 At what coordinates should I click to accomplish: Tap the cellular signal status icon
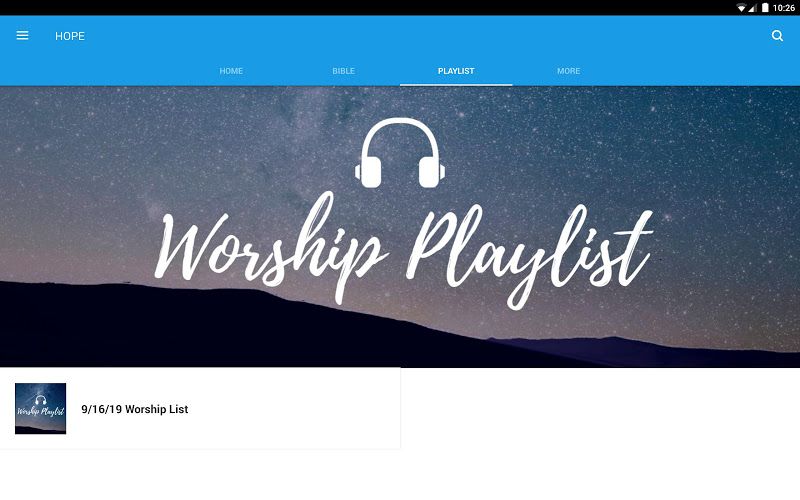[x=752, y=8]
